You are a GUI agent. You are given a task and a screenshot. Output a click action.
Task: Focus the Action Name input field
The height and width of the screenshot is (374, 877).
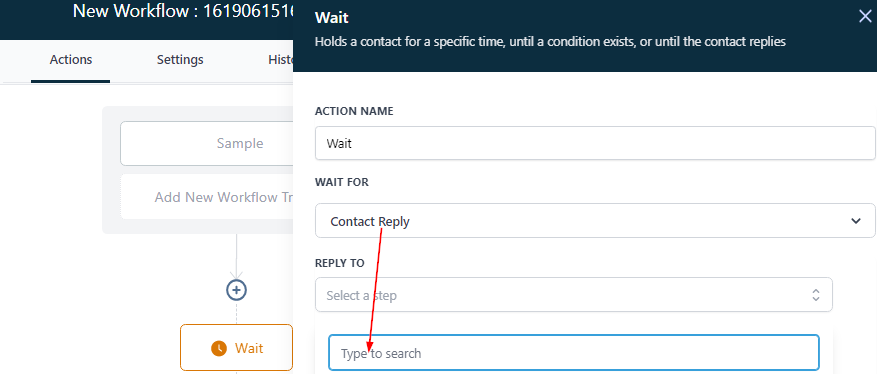coord(595,143)
